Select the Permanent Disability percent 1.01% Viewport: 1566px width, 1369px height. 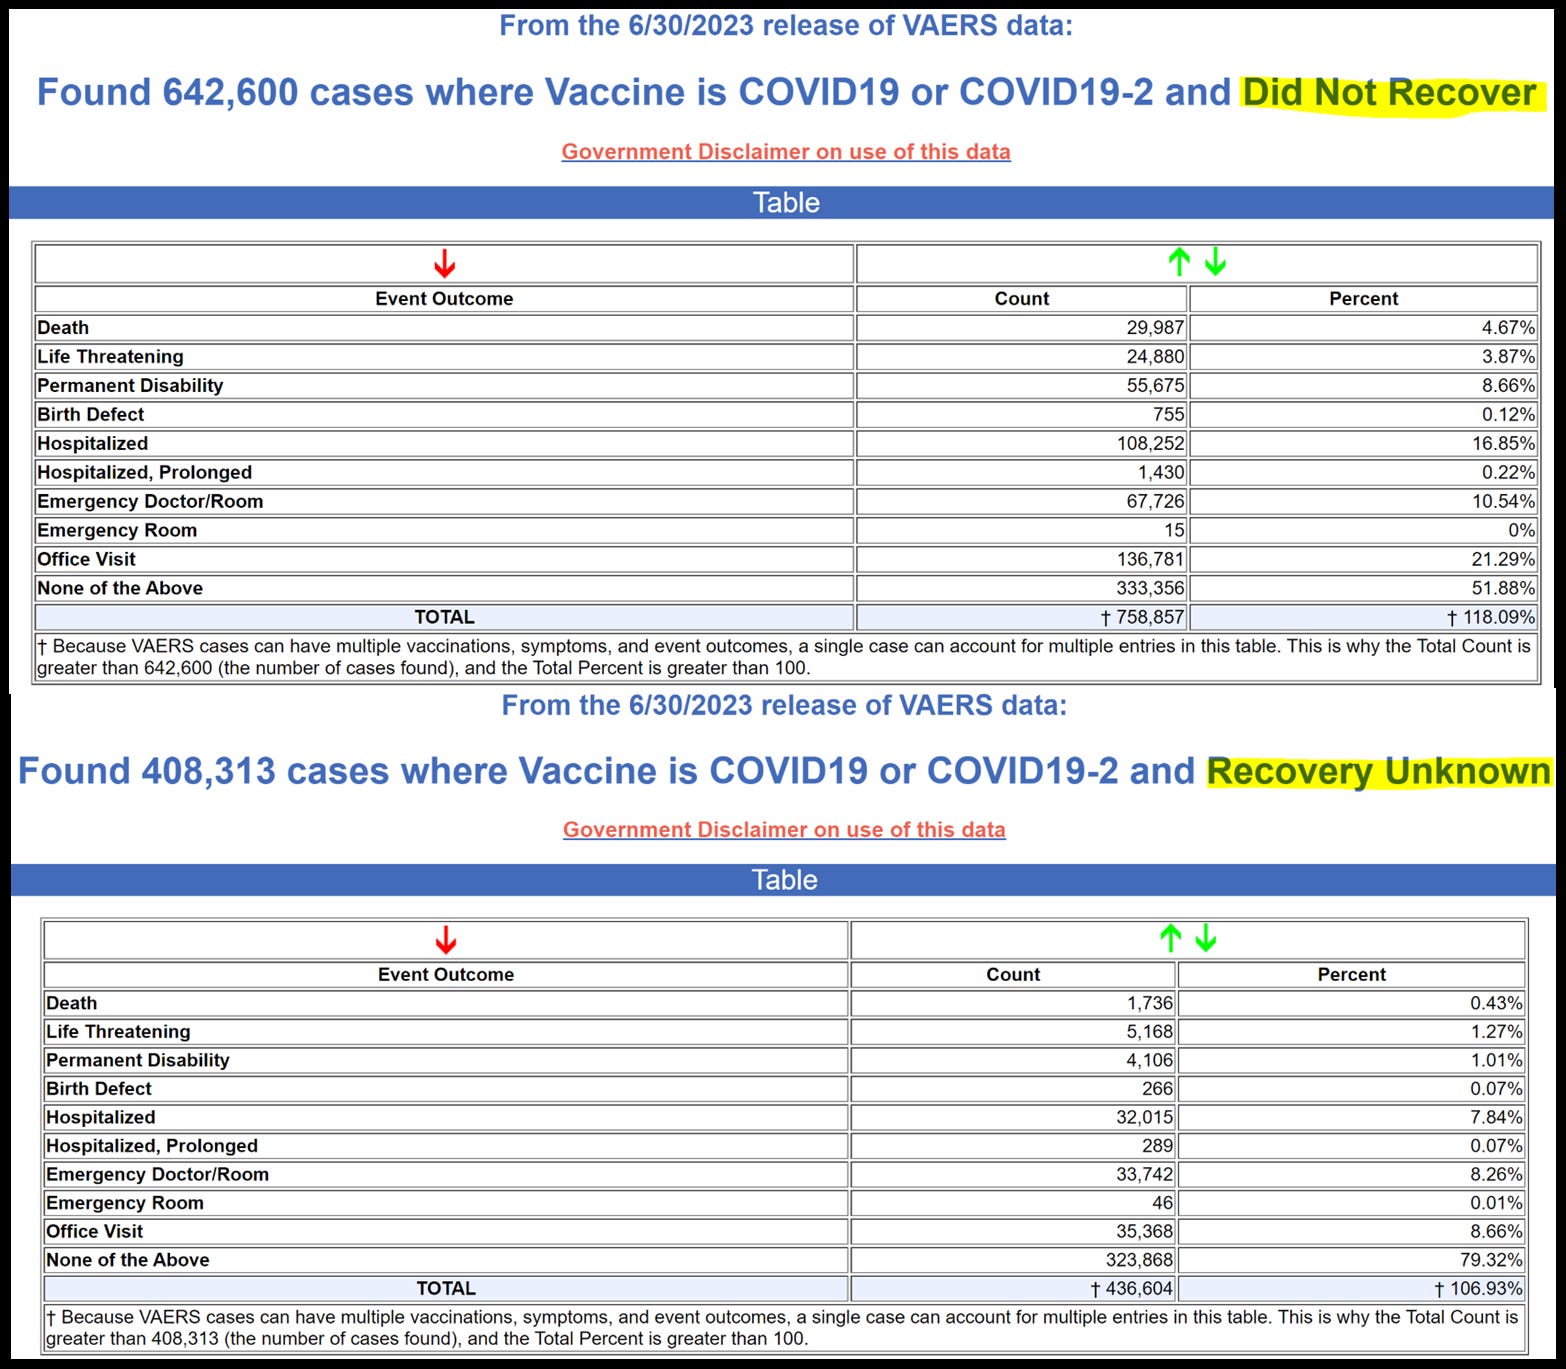[x=1497, y=1060]
